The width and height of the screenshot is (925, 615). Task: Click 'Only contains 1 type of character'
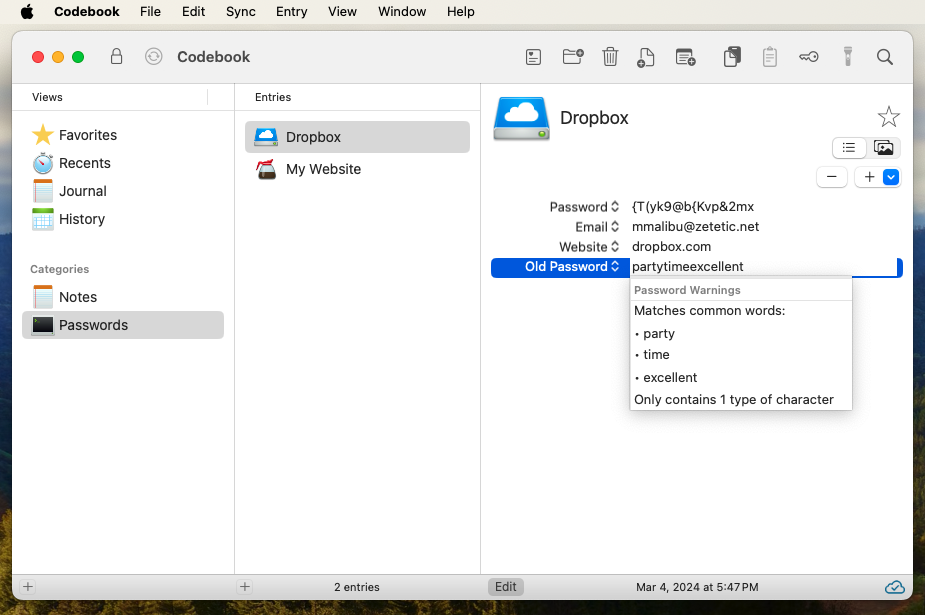[734, 400]
